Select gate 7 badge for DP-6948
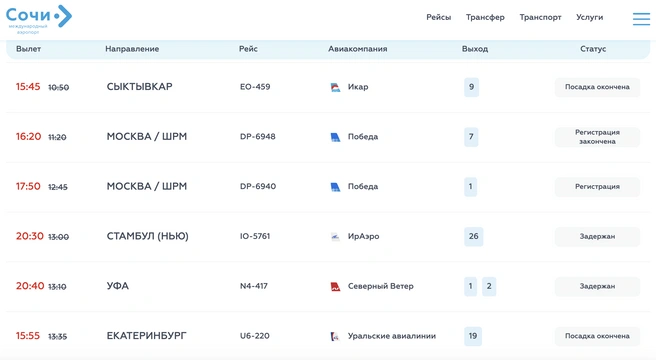This screenshot has height=360, width=656. pyautogui.click(x=471, y=137)
